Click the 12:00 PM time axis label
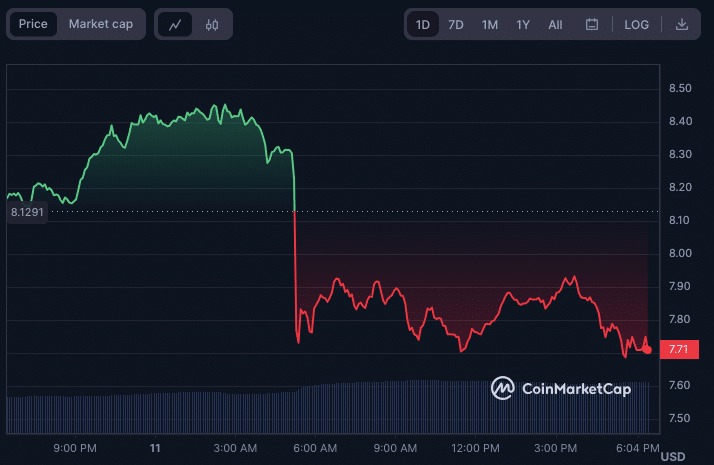 pos(476,447)
